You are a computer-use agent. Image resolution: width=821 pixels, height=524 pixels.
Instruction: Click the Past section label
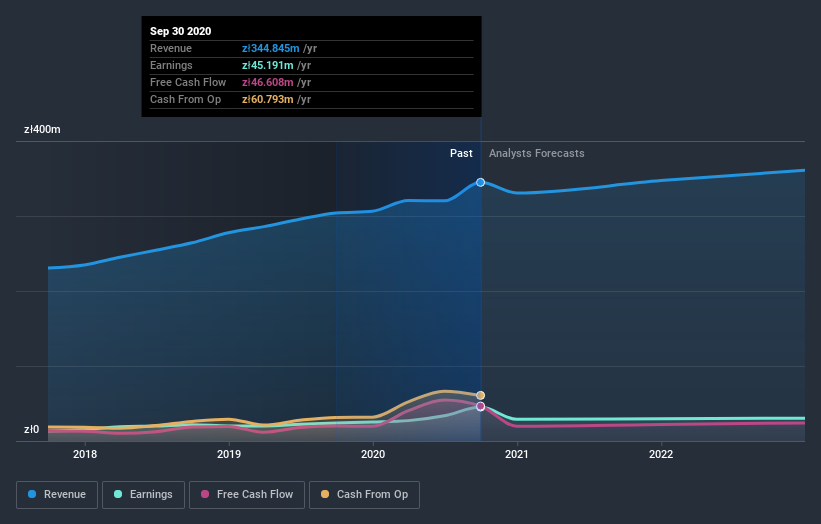tap(461, 153)
